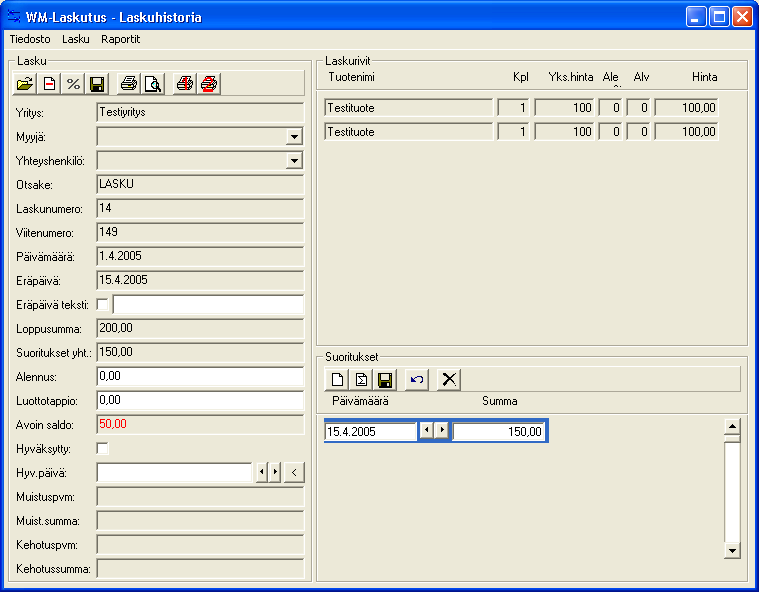759x592 pixels.
Task: Click the Suoritukset scrollbar up arrow
Action: (732, 426)
